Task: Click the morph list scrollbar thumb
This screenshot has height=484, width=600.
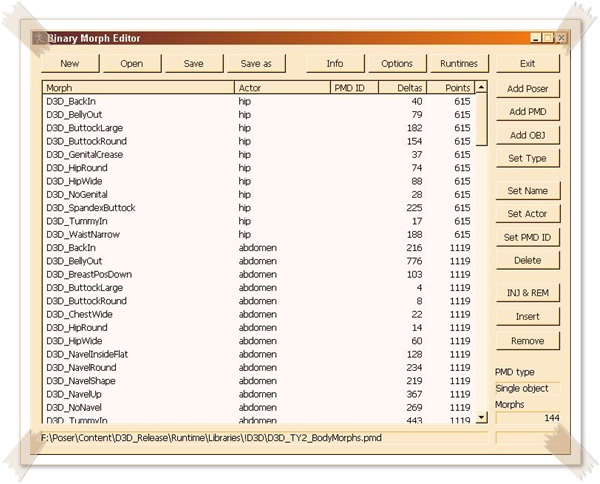Action: coord(481,119)
